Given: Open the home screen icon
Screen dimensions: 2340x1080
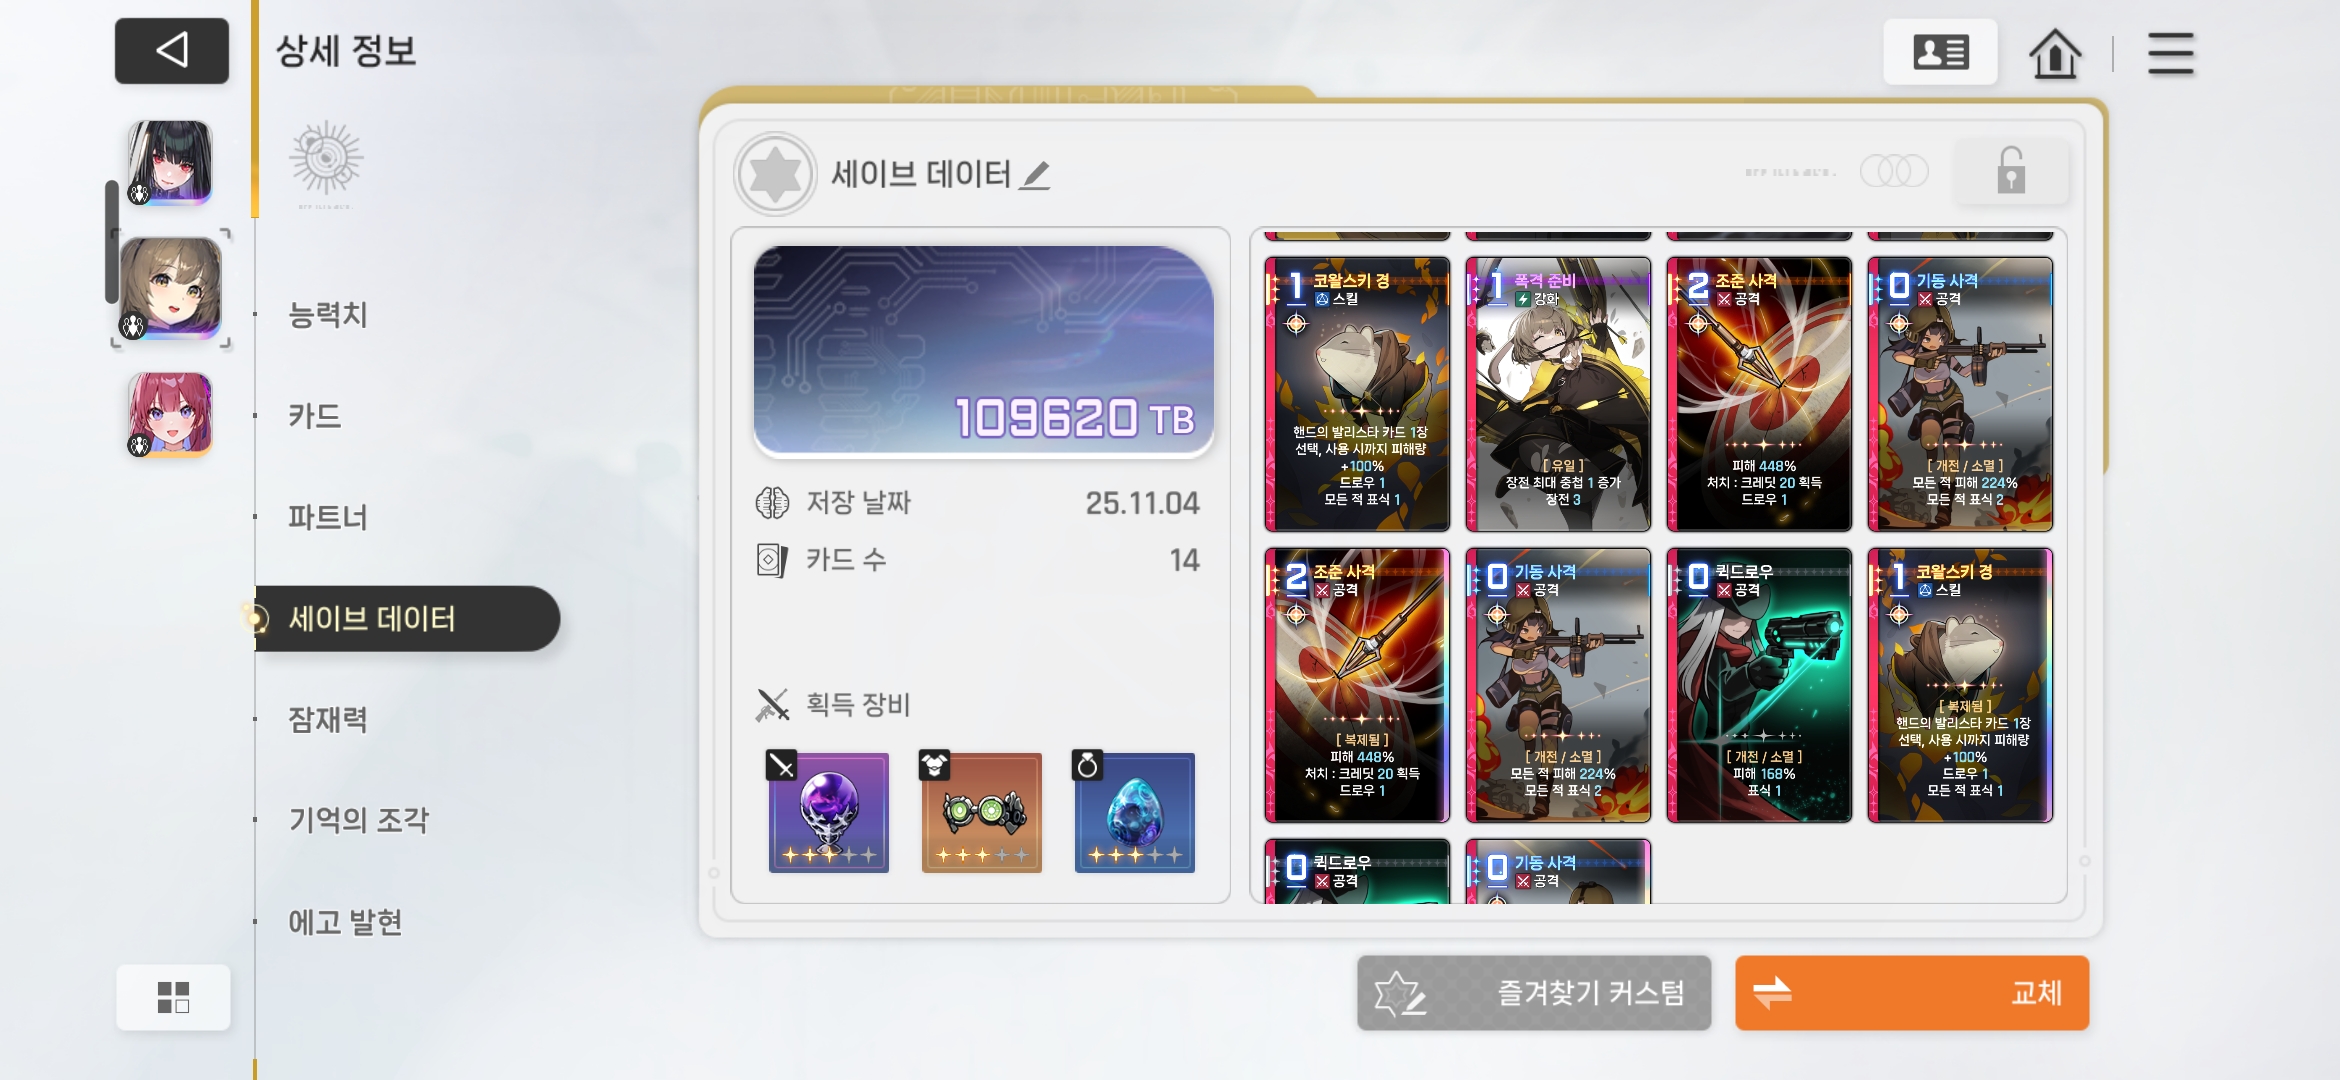Looking at the screenshot, I should coord(2055,53).
